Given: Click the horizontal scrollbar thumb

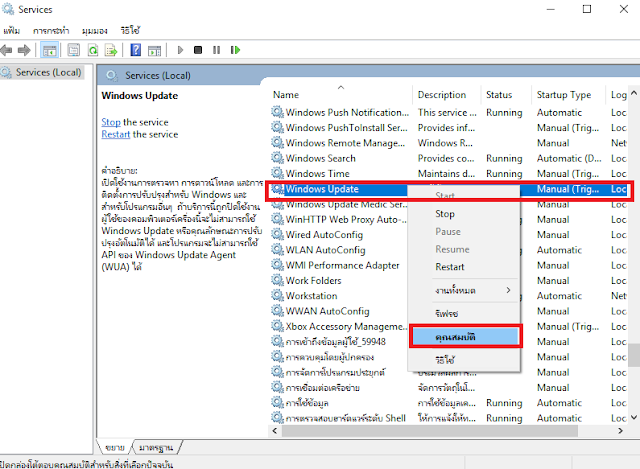Looking at the screenshot, I should 429,431.
